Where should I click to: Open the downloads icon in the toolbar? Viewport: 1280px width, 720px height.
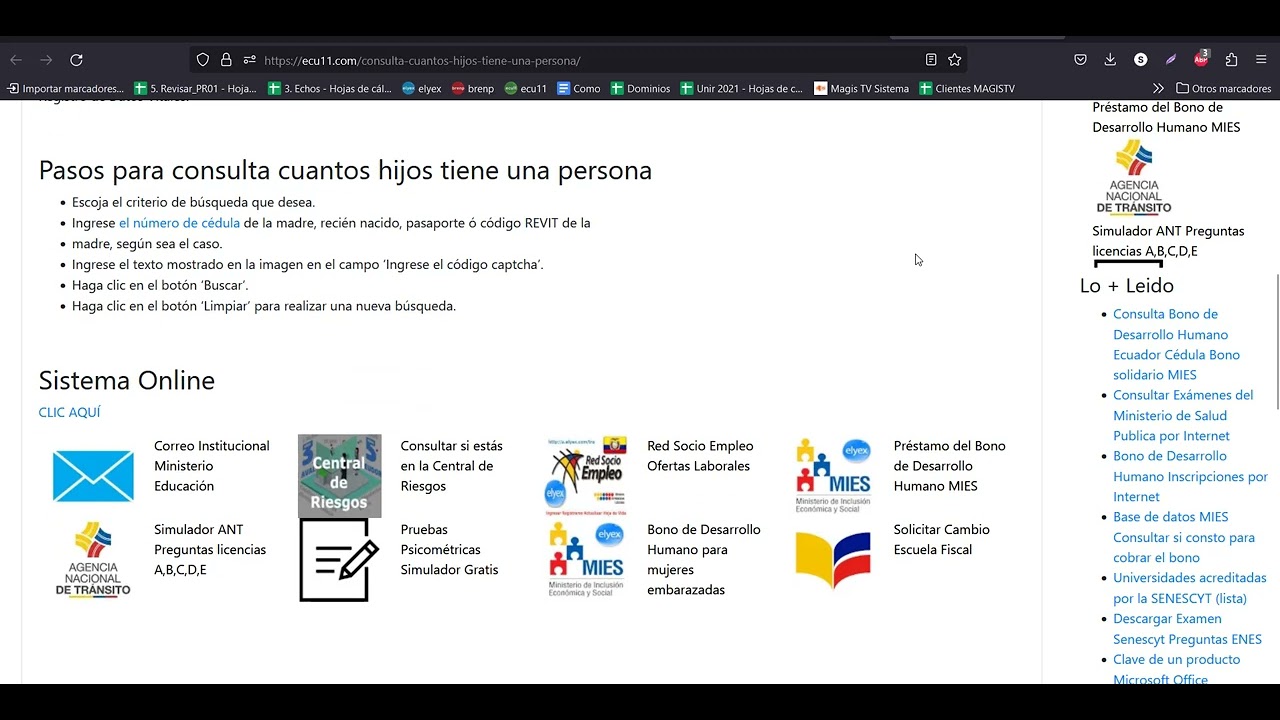[x=1110, y=59]
